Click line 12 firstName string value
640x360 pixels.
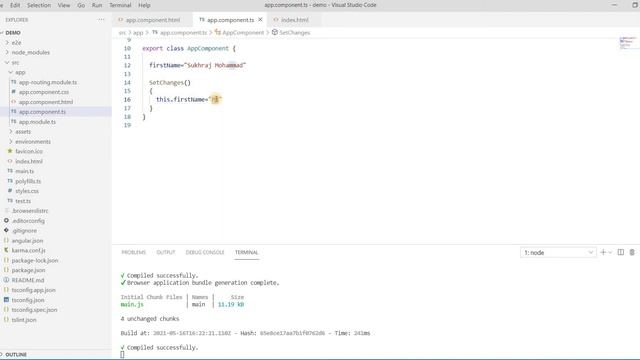[x=215, y=65]
